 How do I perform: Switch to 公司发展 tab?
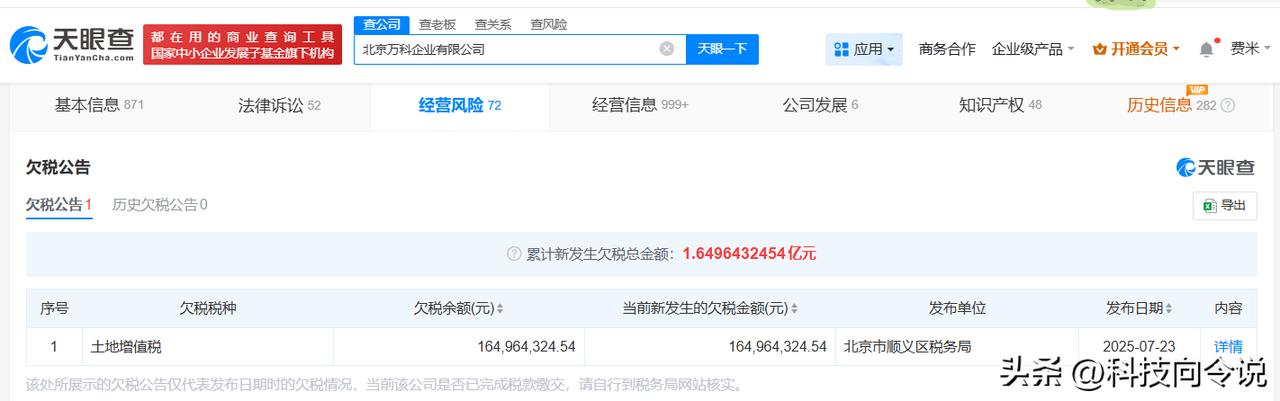tap(820, 105)
